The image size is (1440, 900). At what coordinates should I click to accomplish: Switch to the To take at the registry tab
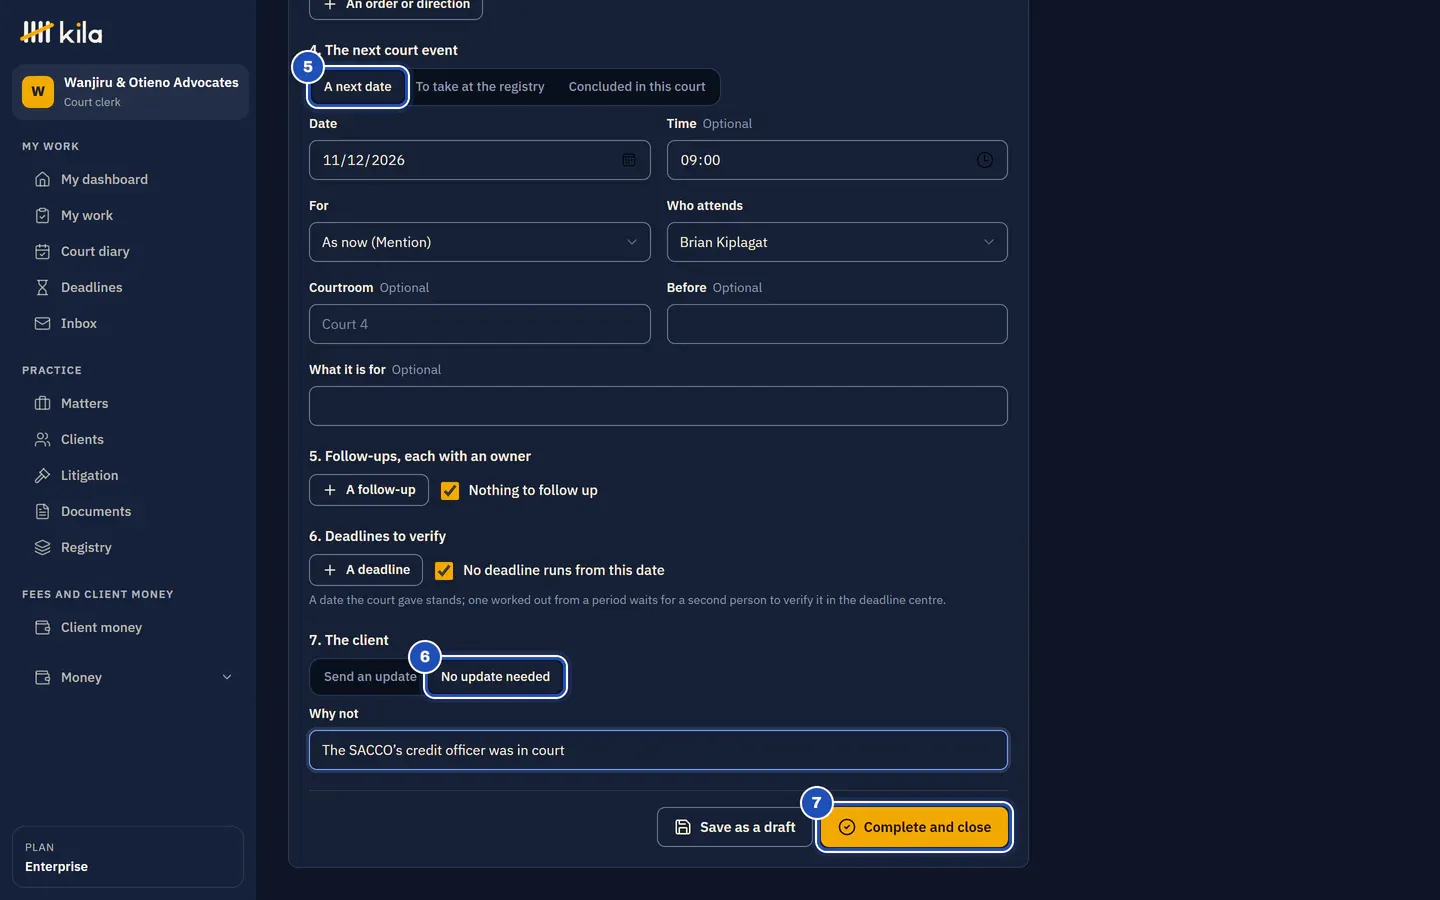[x=480, y=87]
